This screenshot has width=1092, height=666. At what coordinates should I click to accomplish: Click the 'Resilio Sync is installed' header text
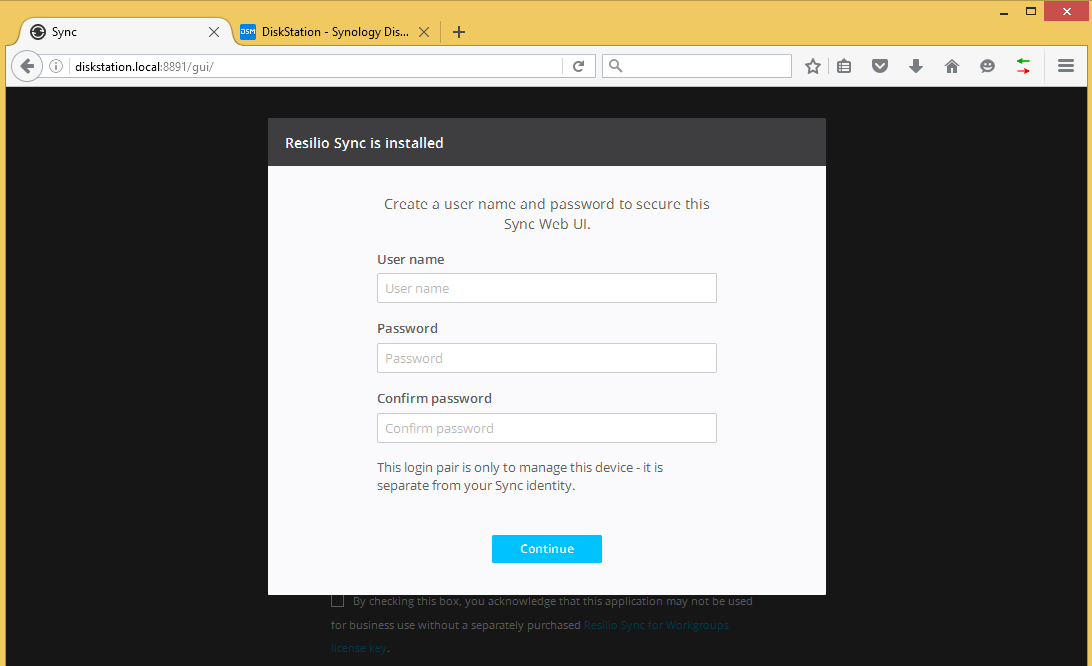[x=364, y=143]
